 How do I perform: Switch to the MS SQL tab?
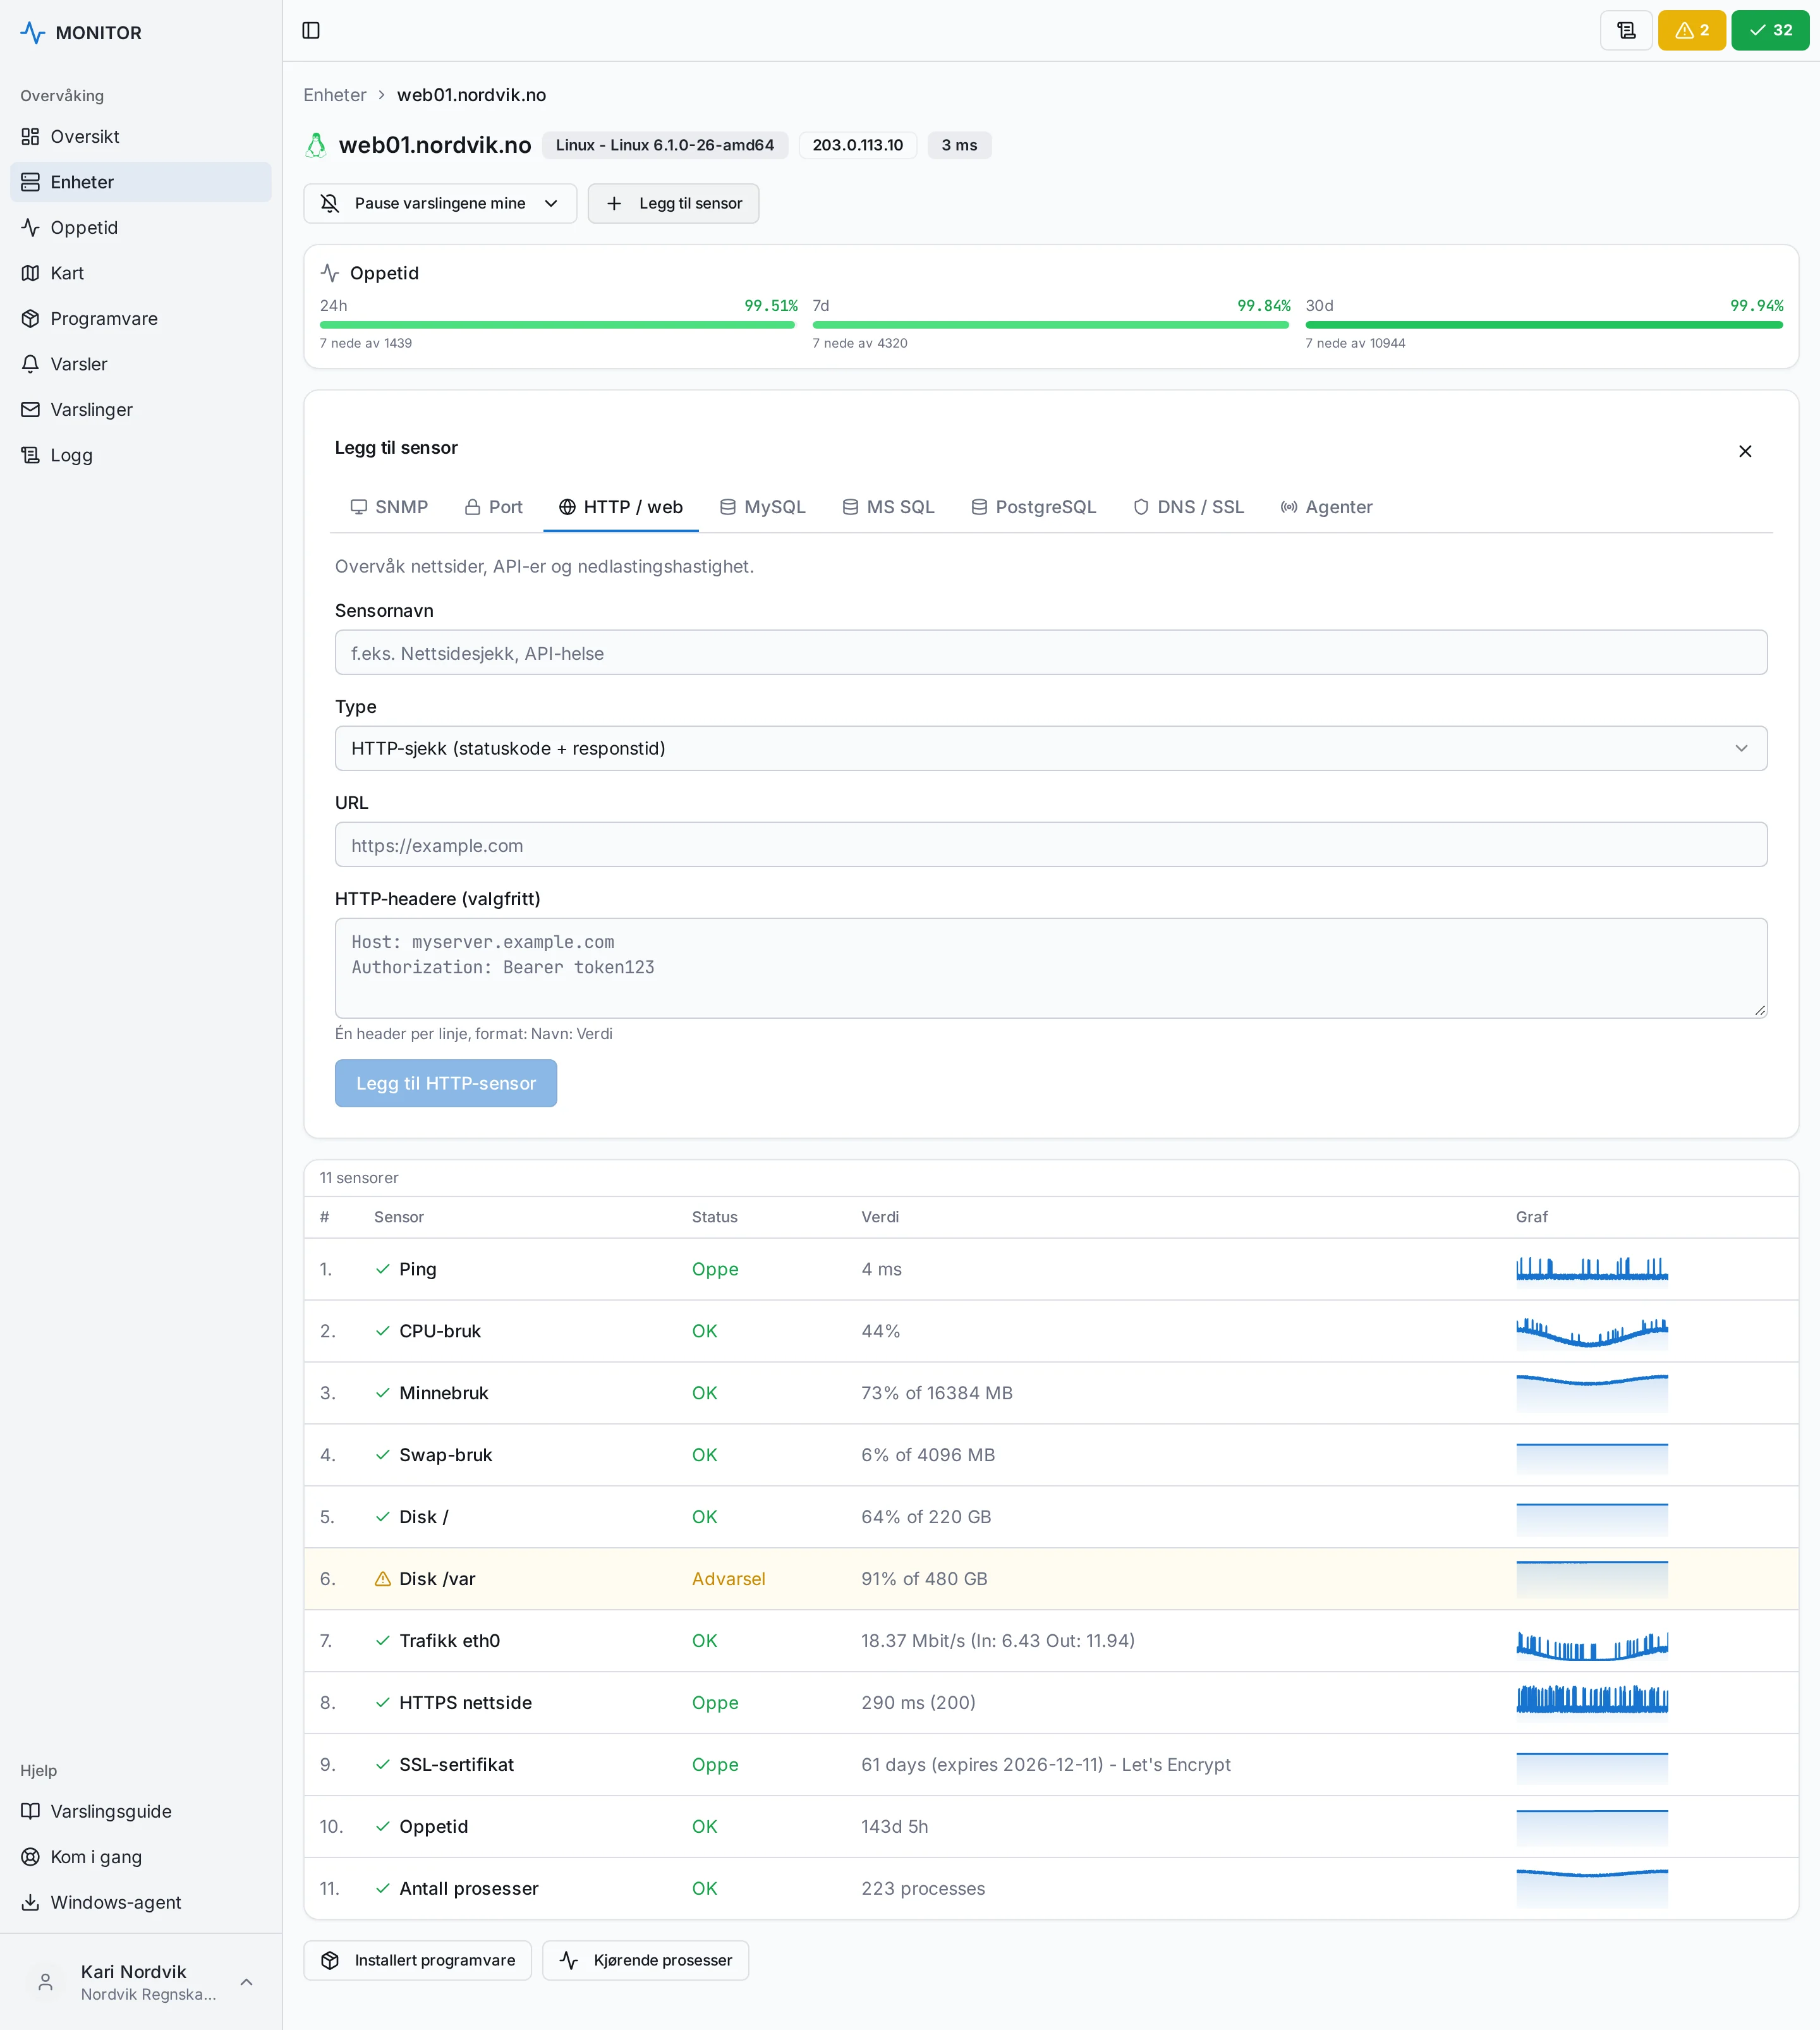click(x=888, y=507)
